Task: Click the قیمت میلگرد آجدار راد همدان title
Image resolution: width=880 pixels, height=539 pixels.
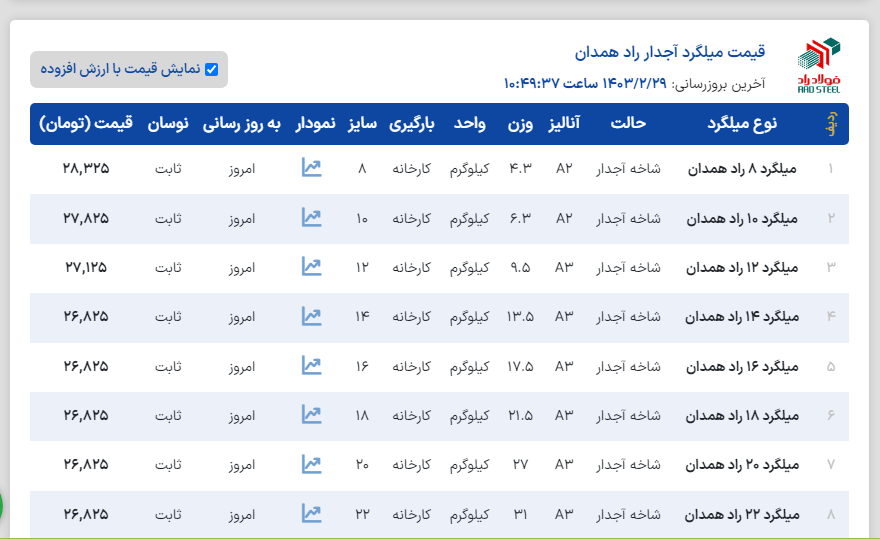Action: [x=670, y=51]
